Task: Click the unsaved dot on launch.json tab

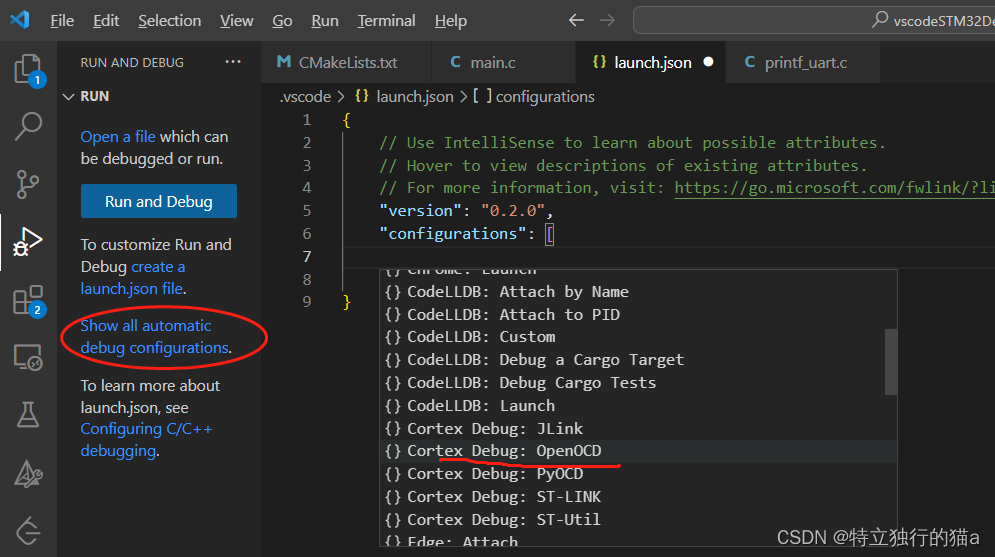Action: [708, 62]
